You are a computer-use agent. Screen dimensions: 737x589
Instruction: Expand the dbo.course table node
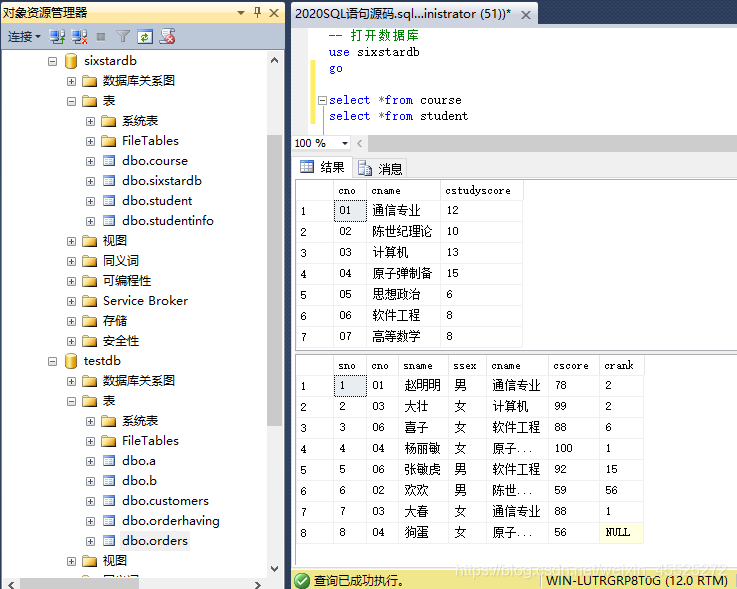(90, 161)
